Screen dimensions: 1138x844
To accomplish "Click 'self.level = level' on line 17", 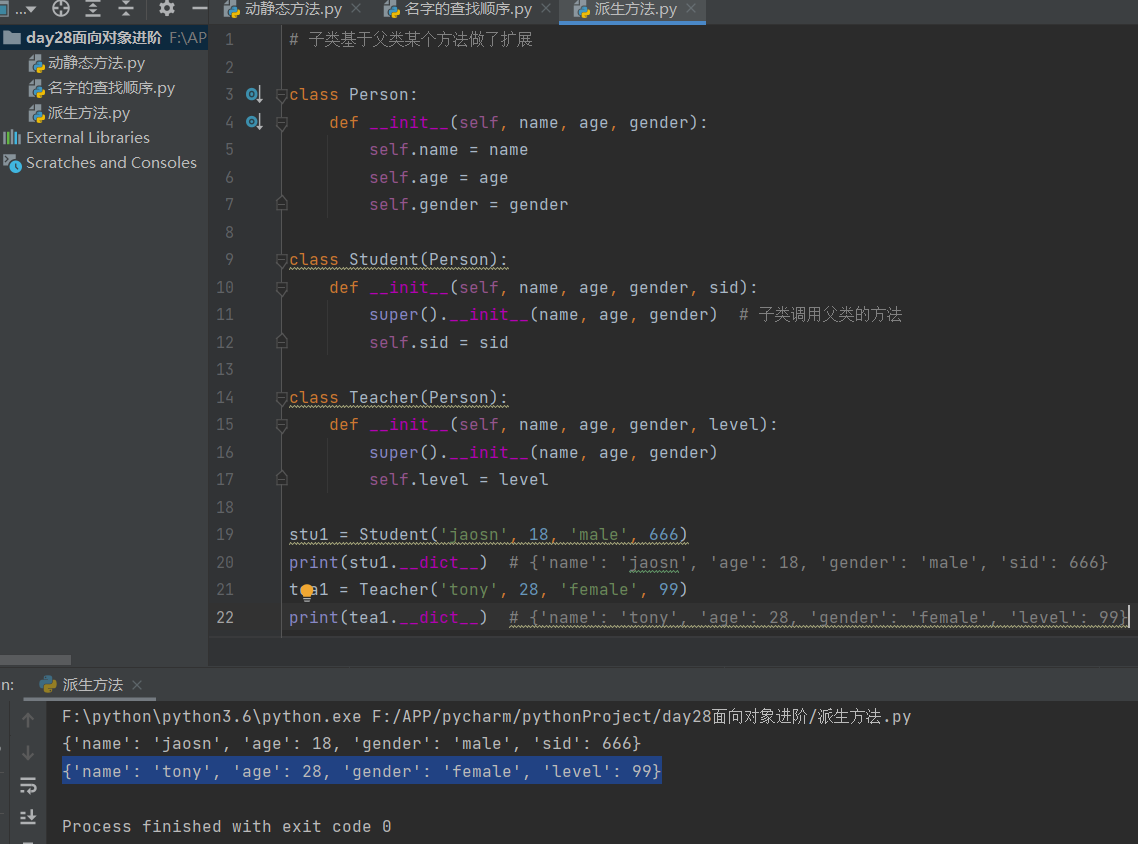I will tap(459, 480).
